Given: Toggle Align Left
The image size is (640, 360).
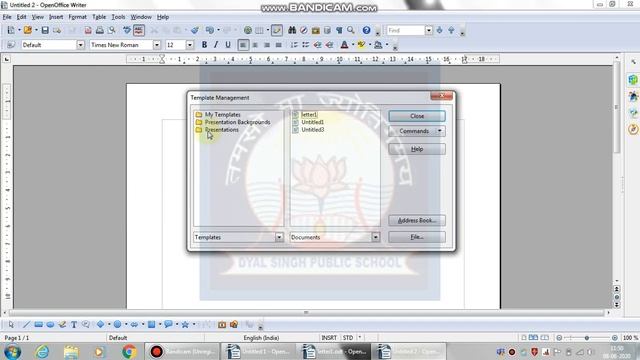Looking at the screenshot, I should click(243, 45).
